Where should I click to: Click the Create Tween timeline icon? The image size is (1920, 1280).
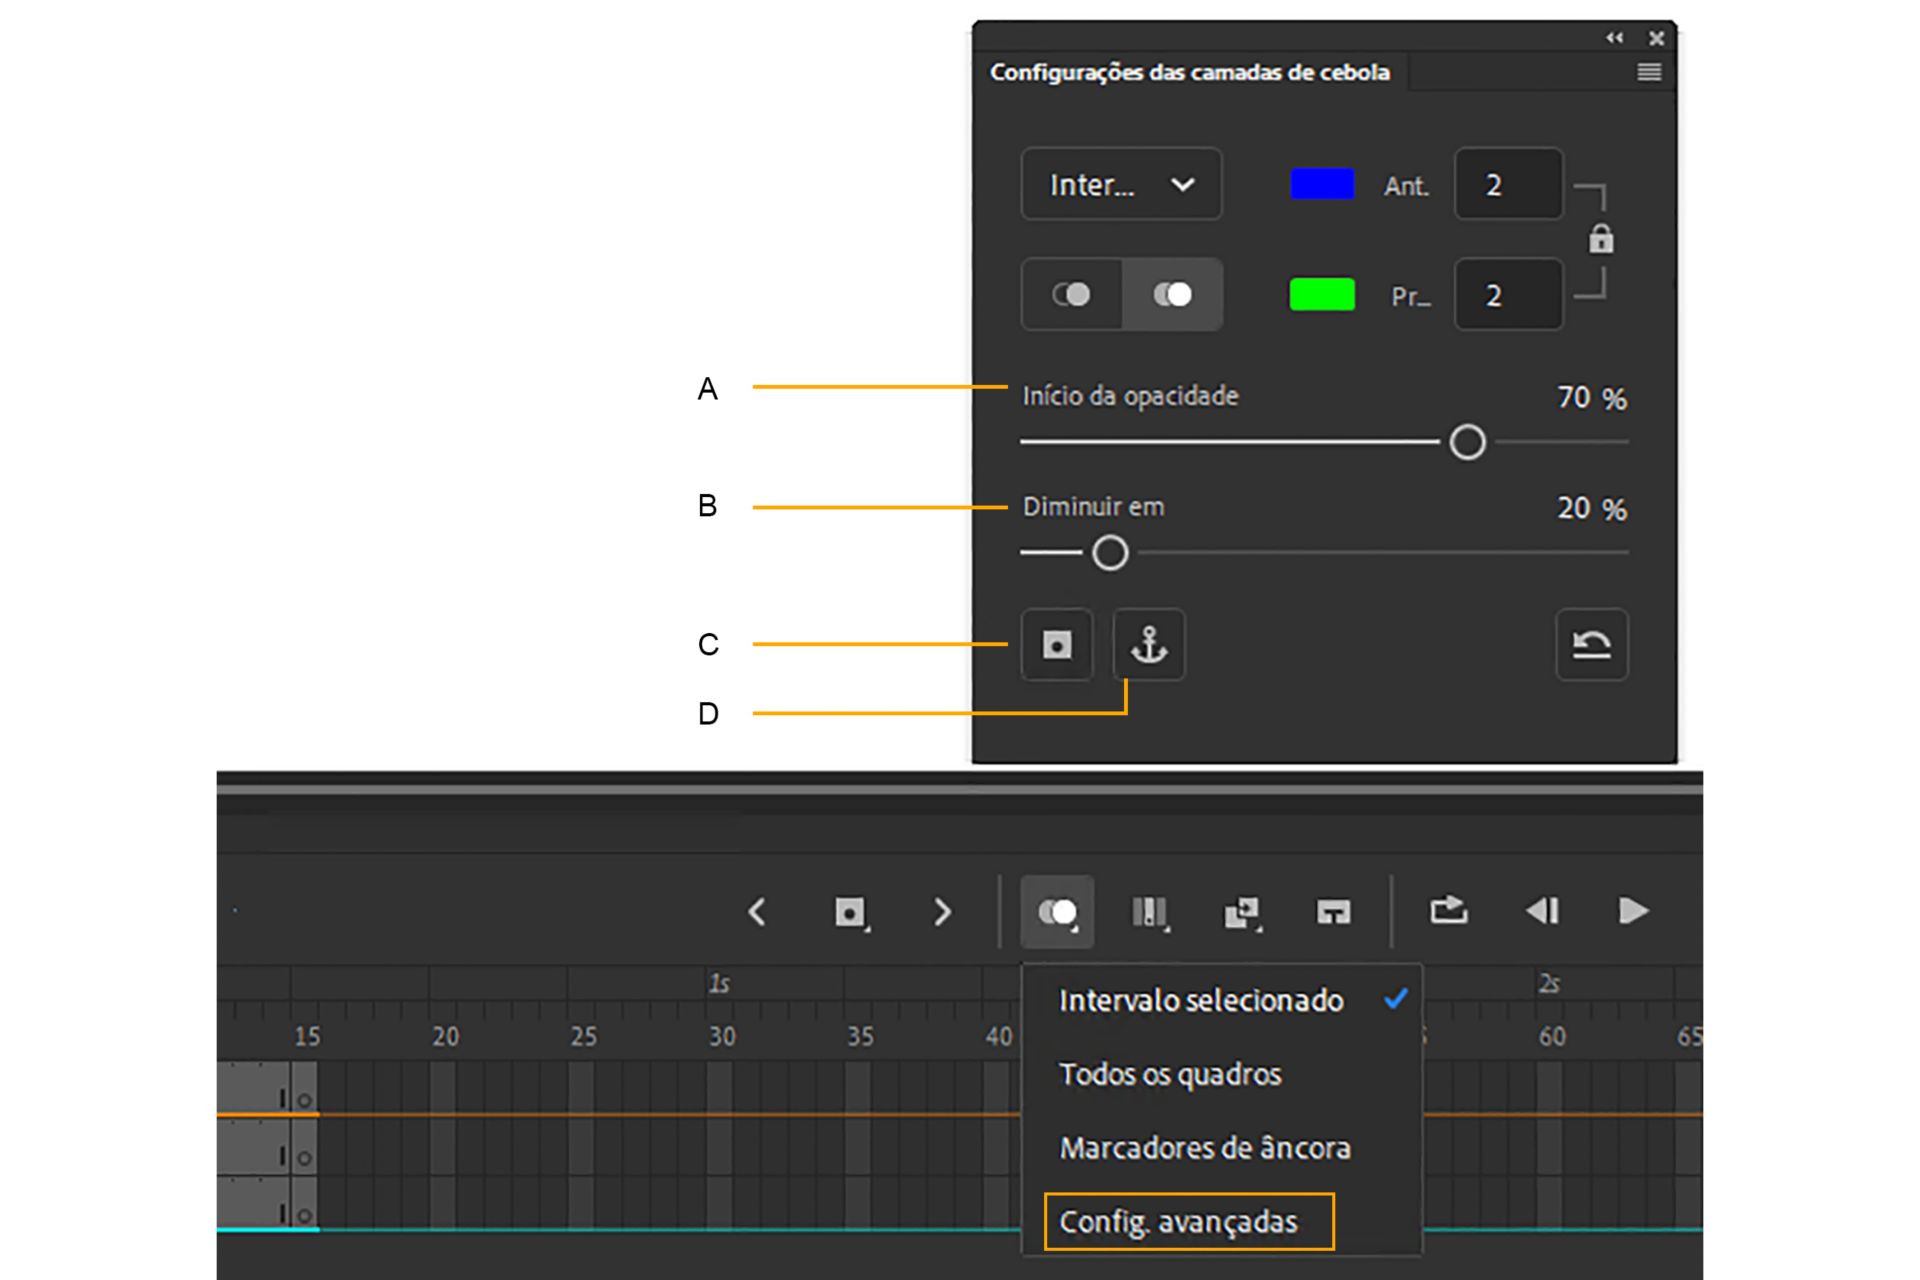tap(1241, 911)
